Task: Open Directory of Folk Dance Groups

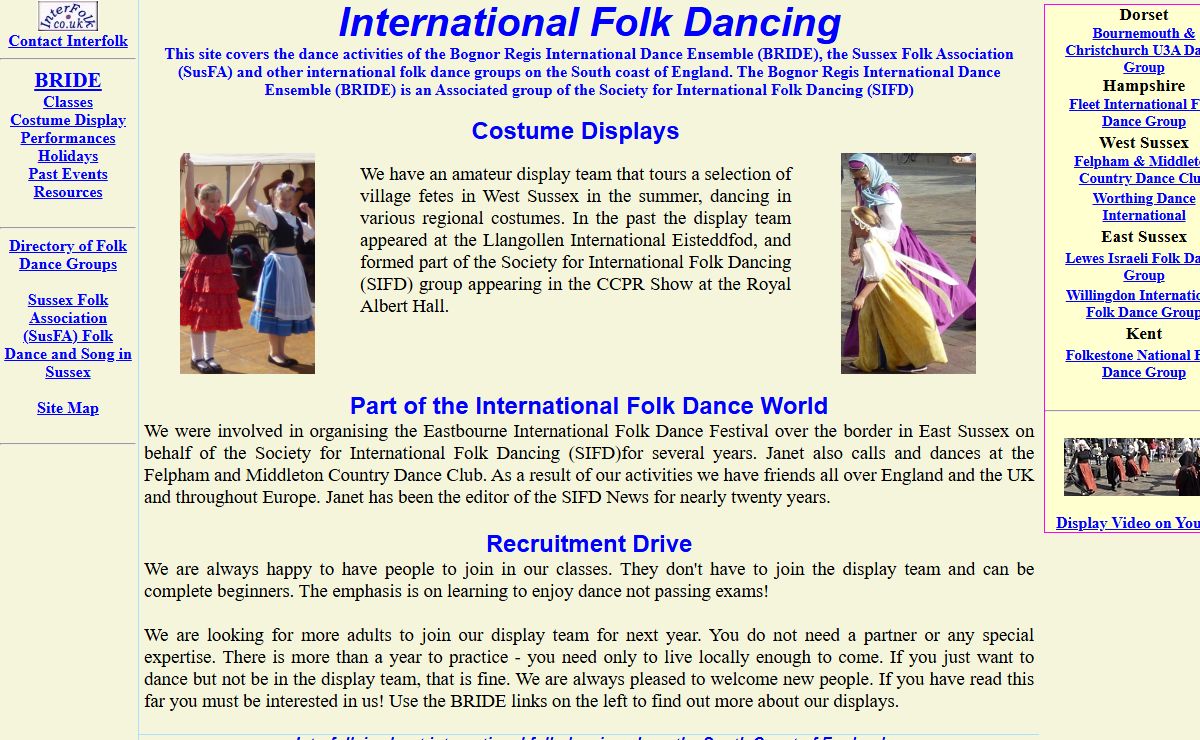Action: click(x=68, y=255)
